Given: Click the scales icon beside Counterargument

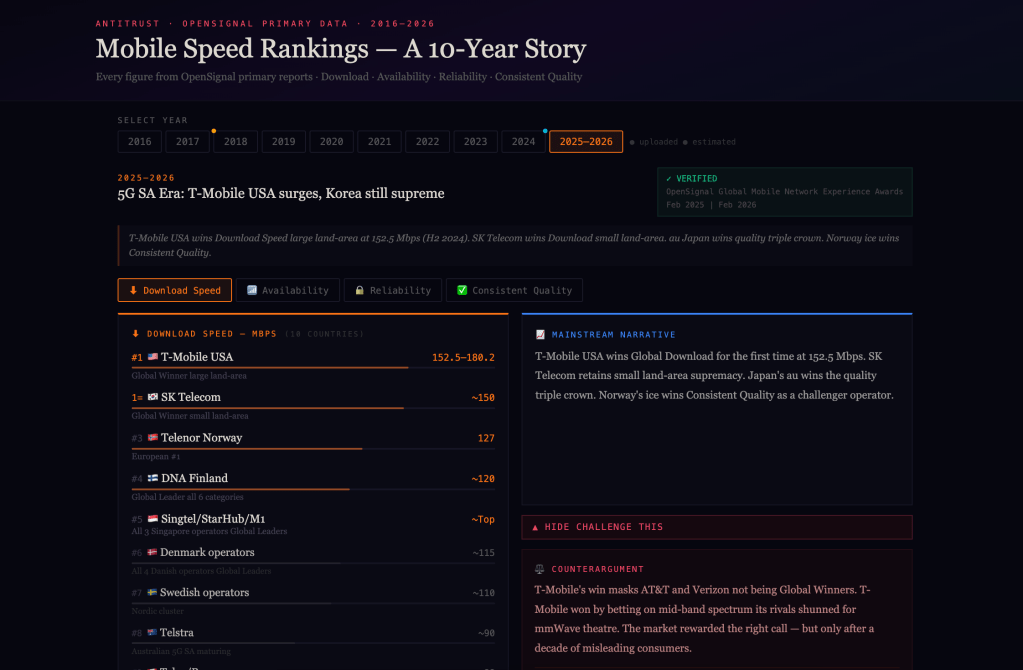Looking at the screenshot, I should (540, 569).
